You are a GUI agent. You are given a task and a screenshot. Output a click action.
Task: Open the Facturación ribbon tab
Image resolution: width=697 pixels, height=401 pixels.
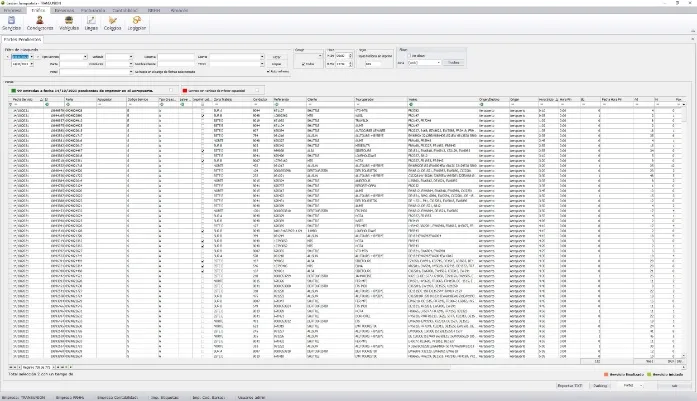click(93, 10)
